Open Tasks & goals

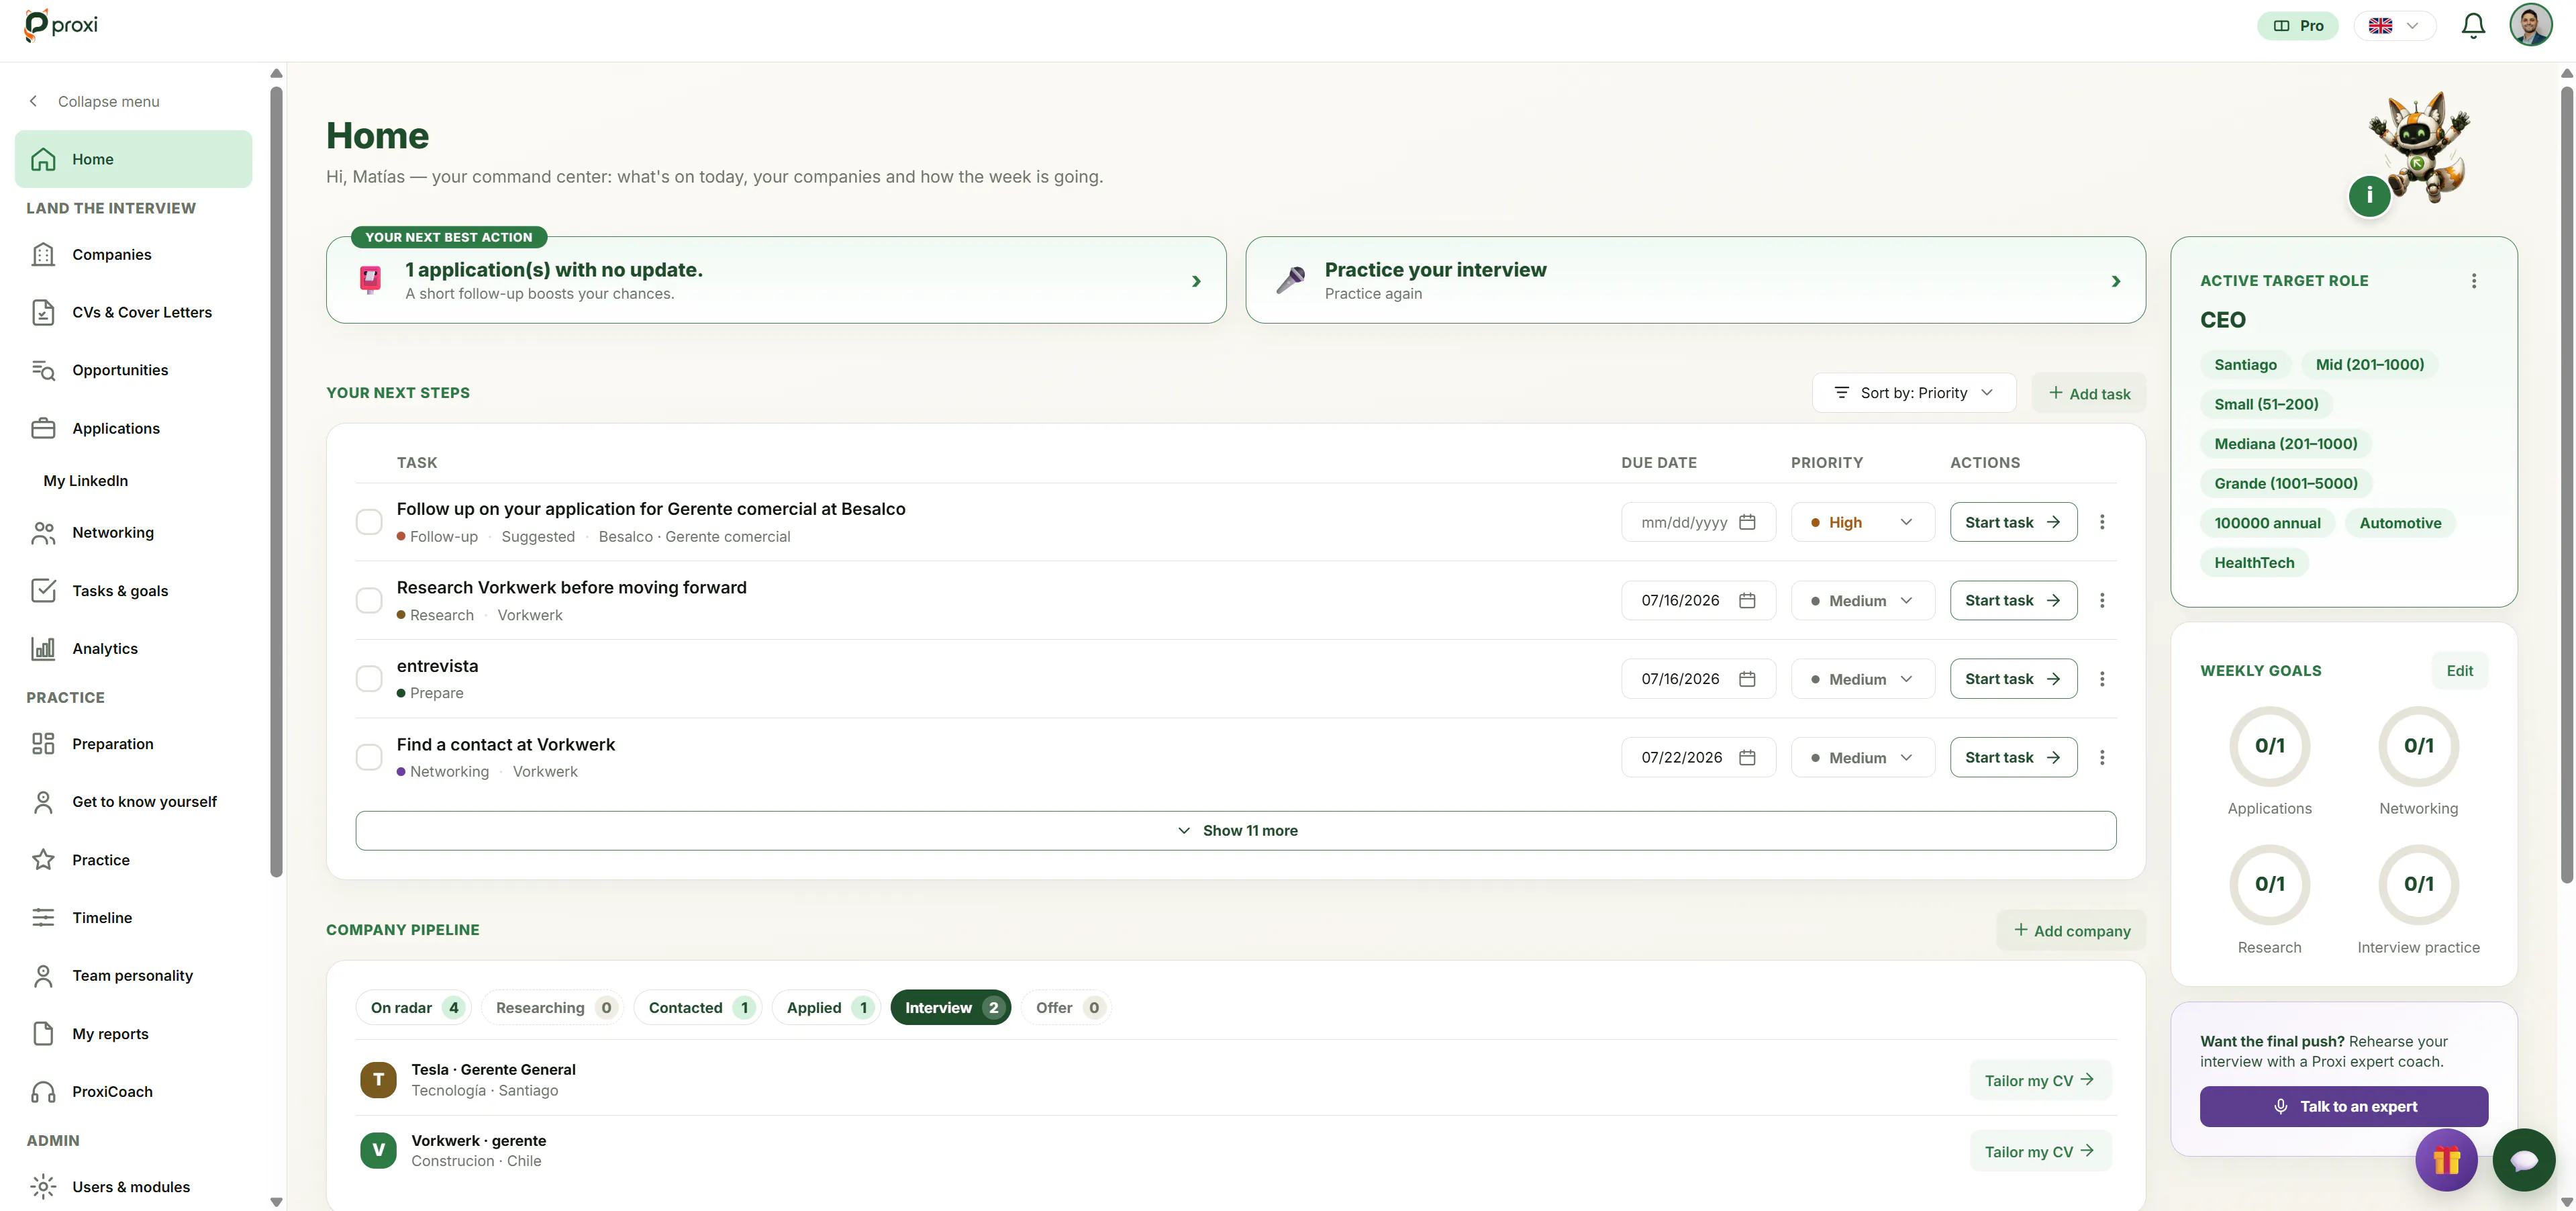tap(133, 591)
